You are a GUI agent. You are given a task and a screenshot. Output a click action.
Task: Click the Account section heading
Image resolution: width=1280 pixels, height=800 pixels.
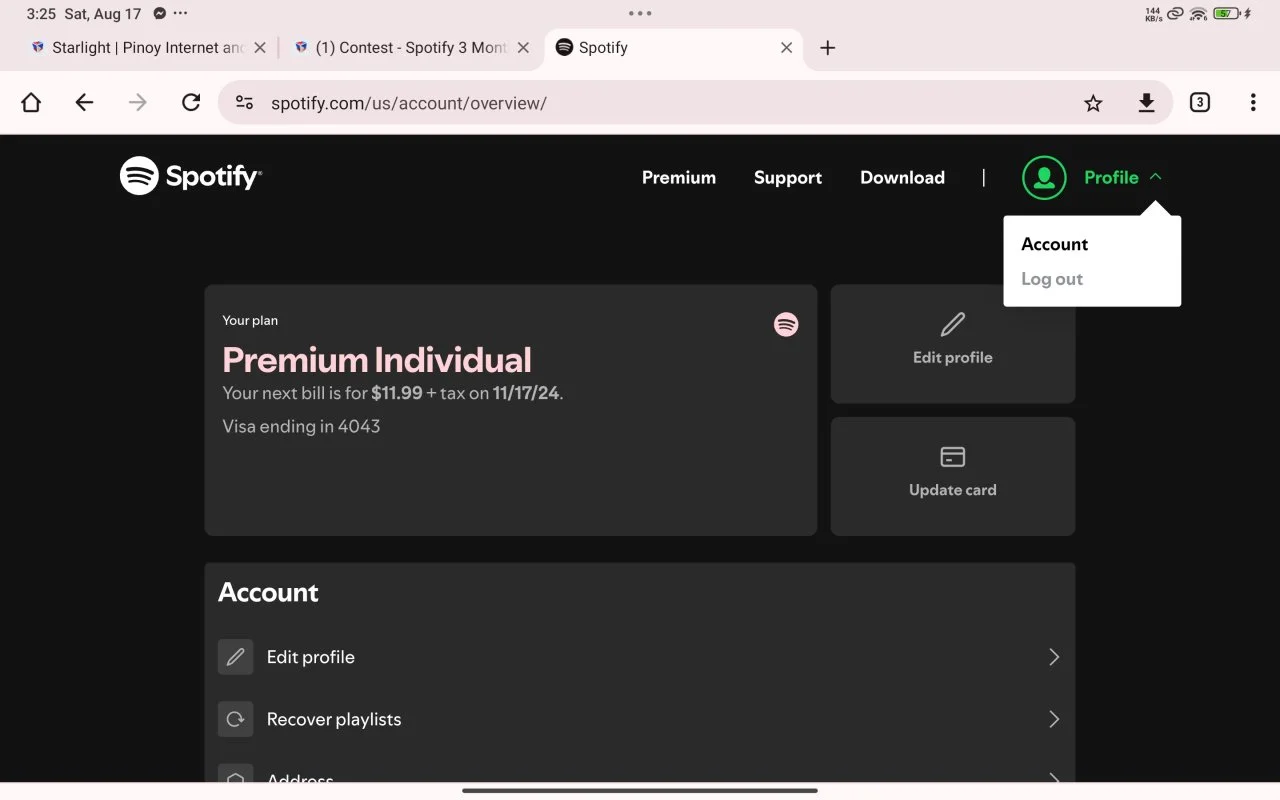pyautogui.click(x=268, y=592)
